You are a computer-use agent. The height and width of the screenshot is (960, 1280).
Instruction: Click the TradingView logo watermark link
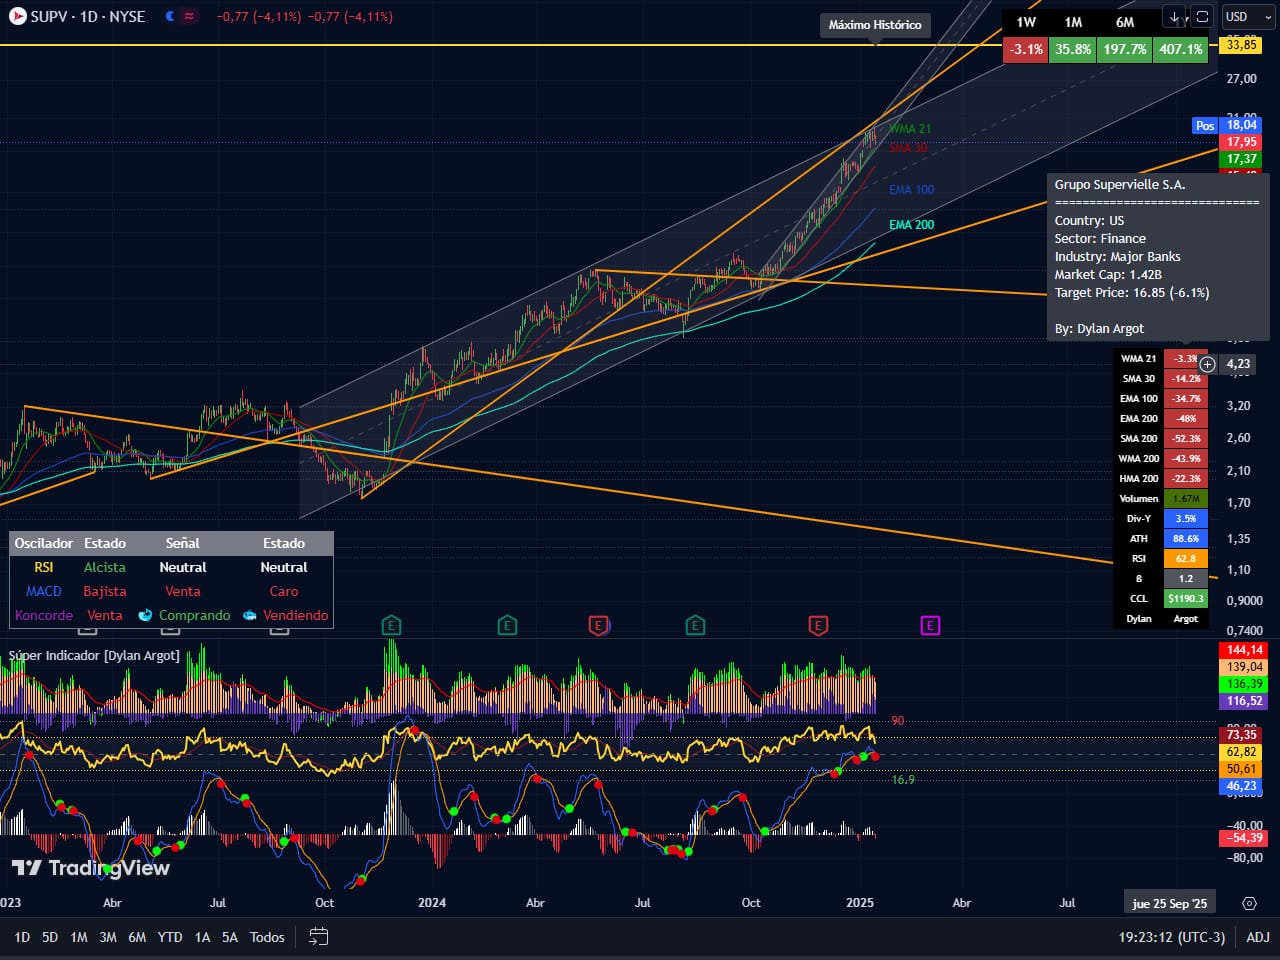point(91,868)
